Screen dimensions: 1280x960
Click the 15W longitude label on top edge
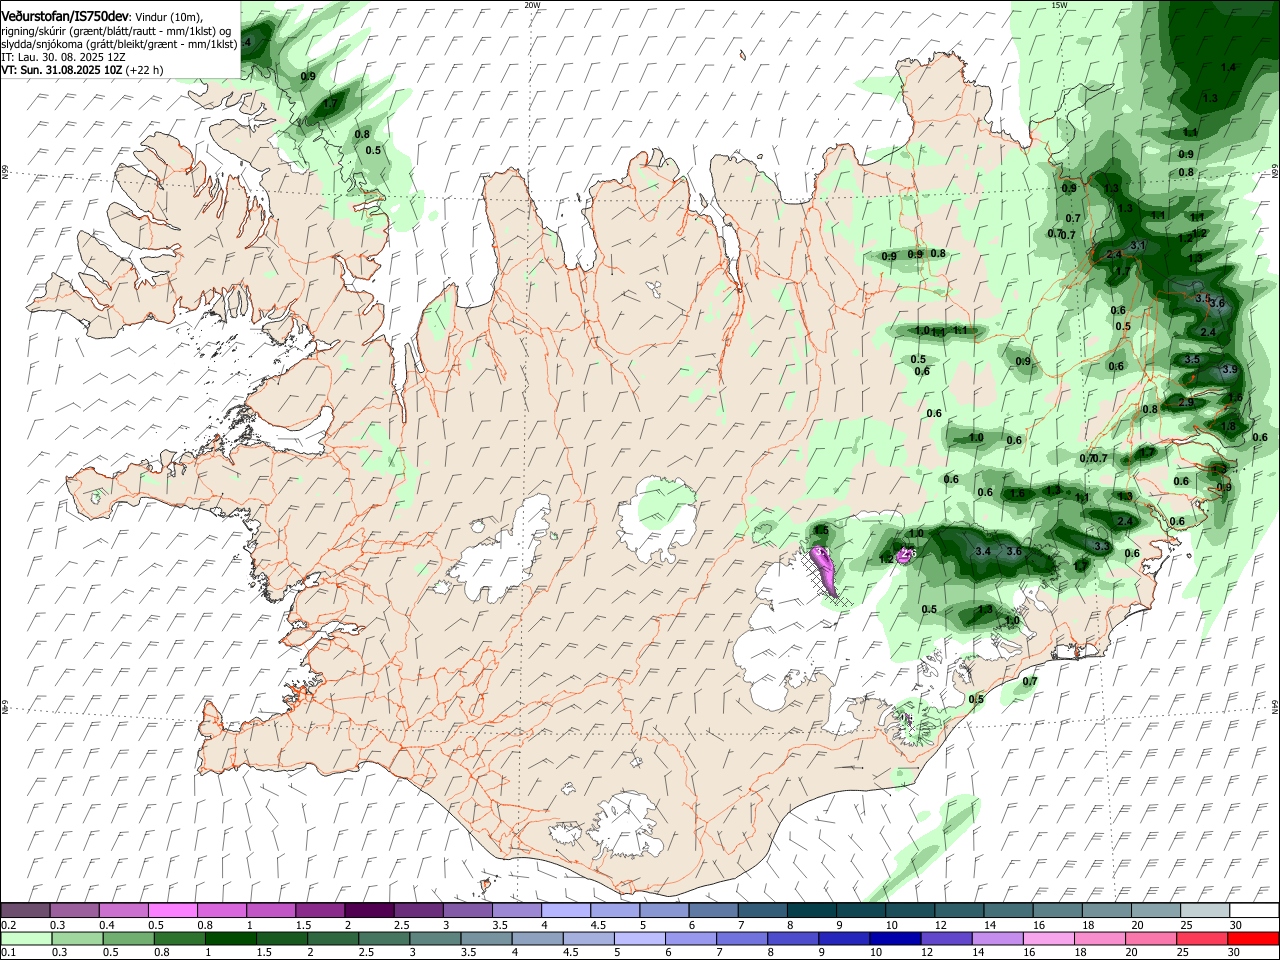coord(1059,5)
